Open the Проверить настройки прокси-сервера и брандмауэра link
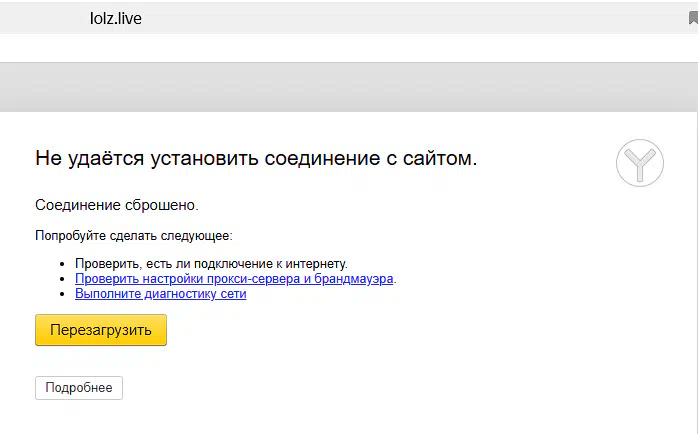 234,279
